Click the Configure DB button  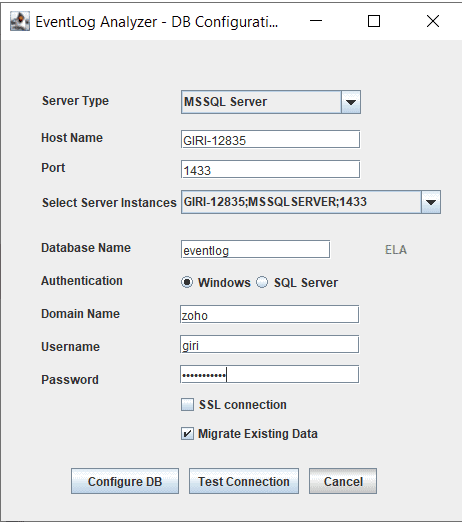[x=125, y=481]
